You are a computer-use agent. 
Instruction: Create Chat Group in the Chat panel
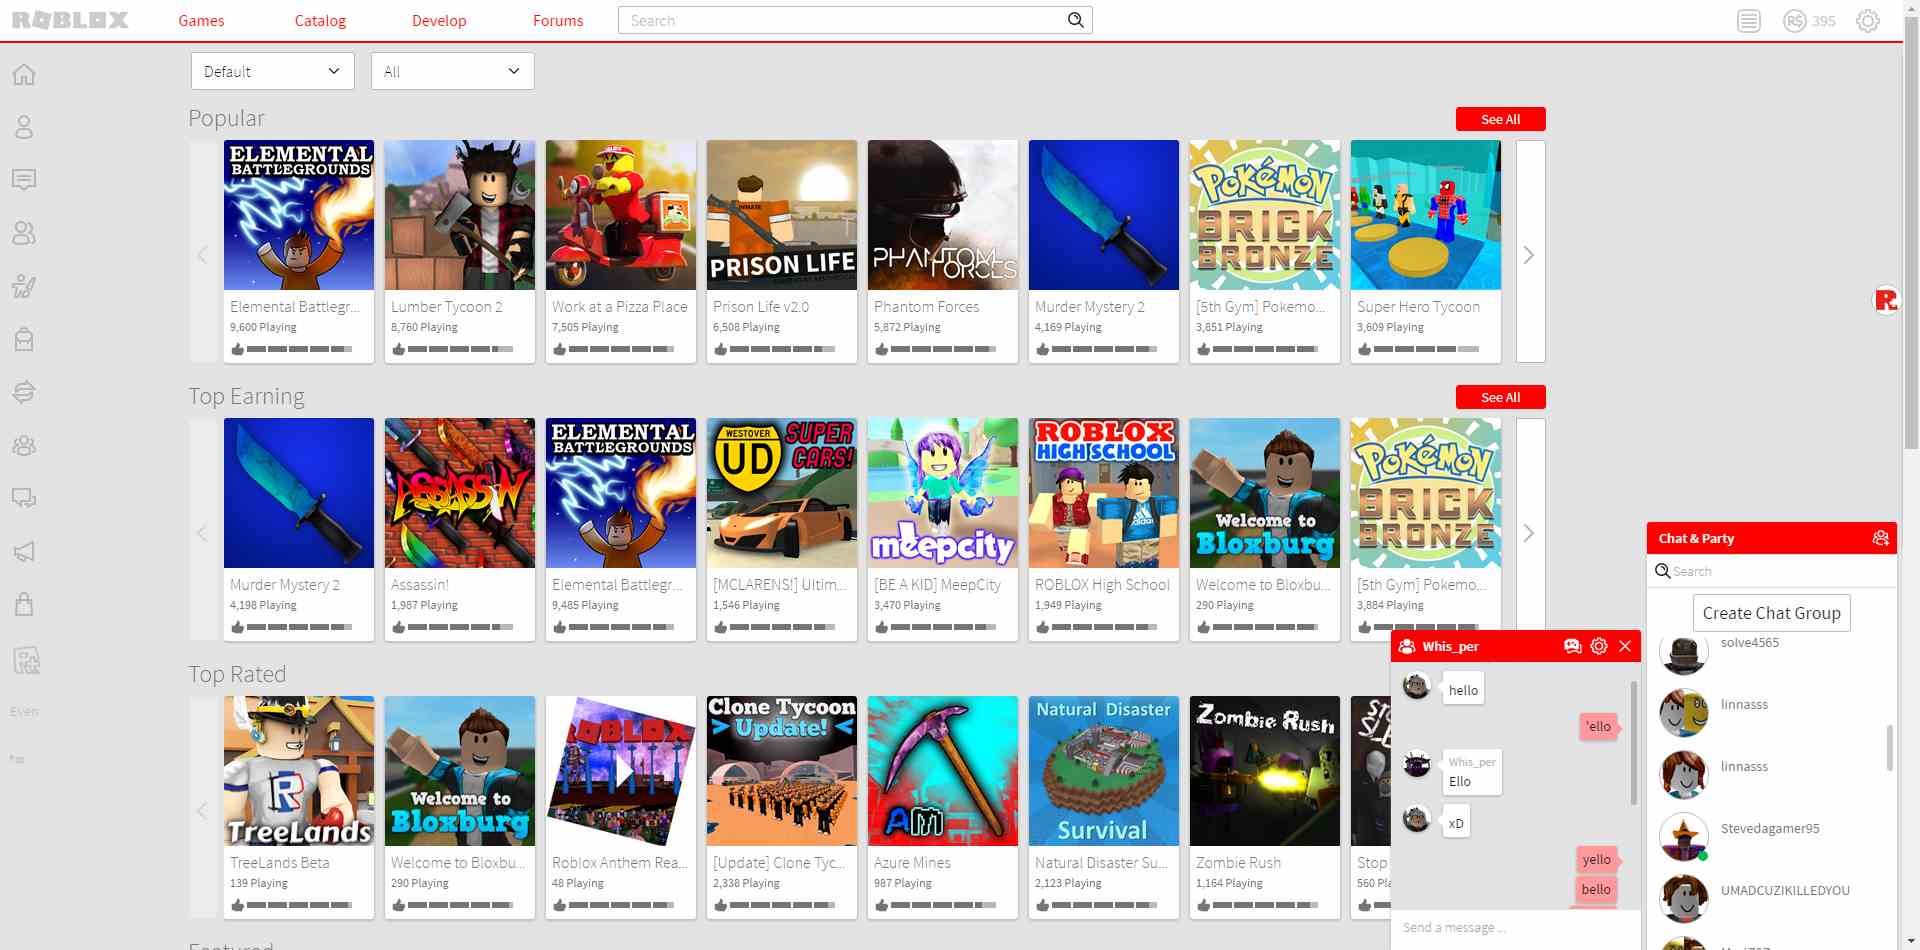(1771, 612)
